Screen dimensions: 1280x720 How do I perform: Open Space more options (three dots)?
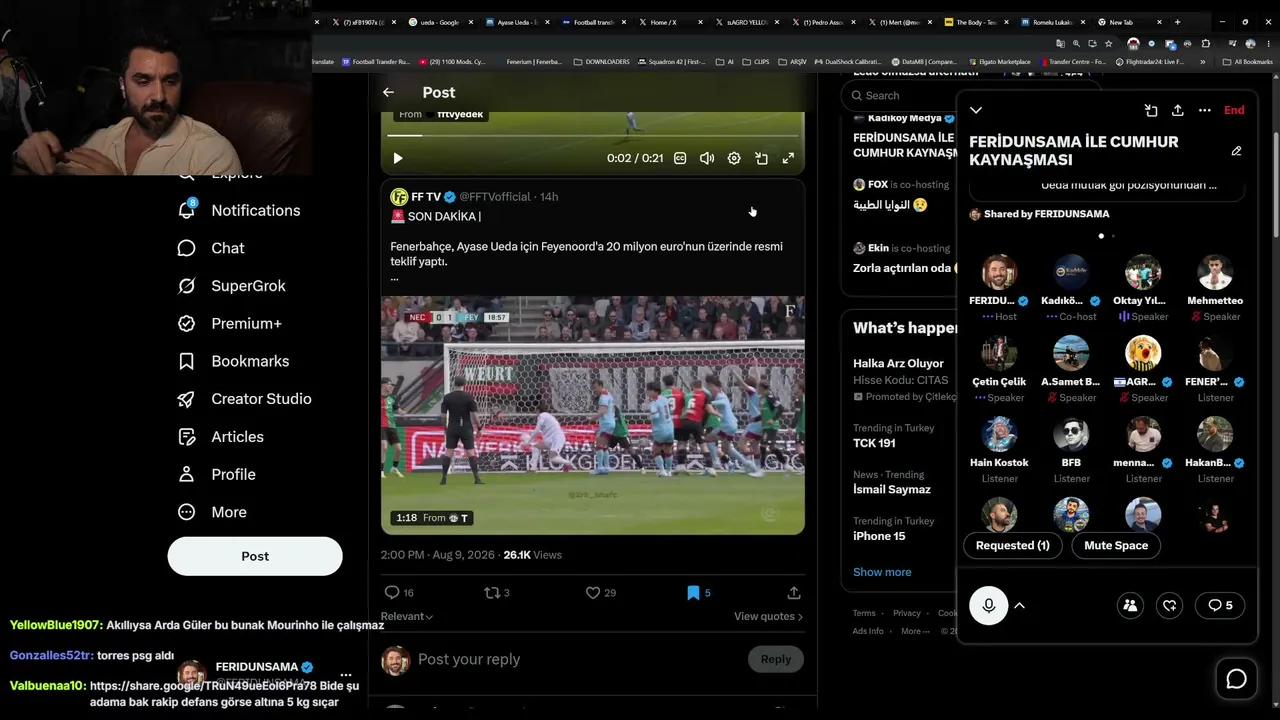tap(1205, 110)
